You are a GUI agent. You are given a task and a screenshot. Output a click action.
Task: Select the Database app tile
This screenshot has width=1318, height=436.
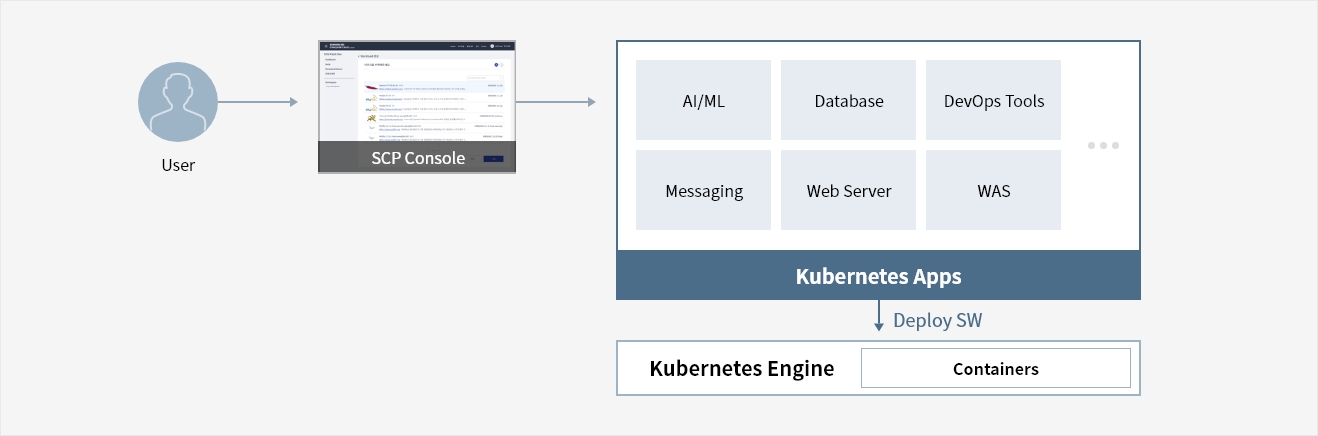click(848, 100)
